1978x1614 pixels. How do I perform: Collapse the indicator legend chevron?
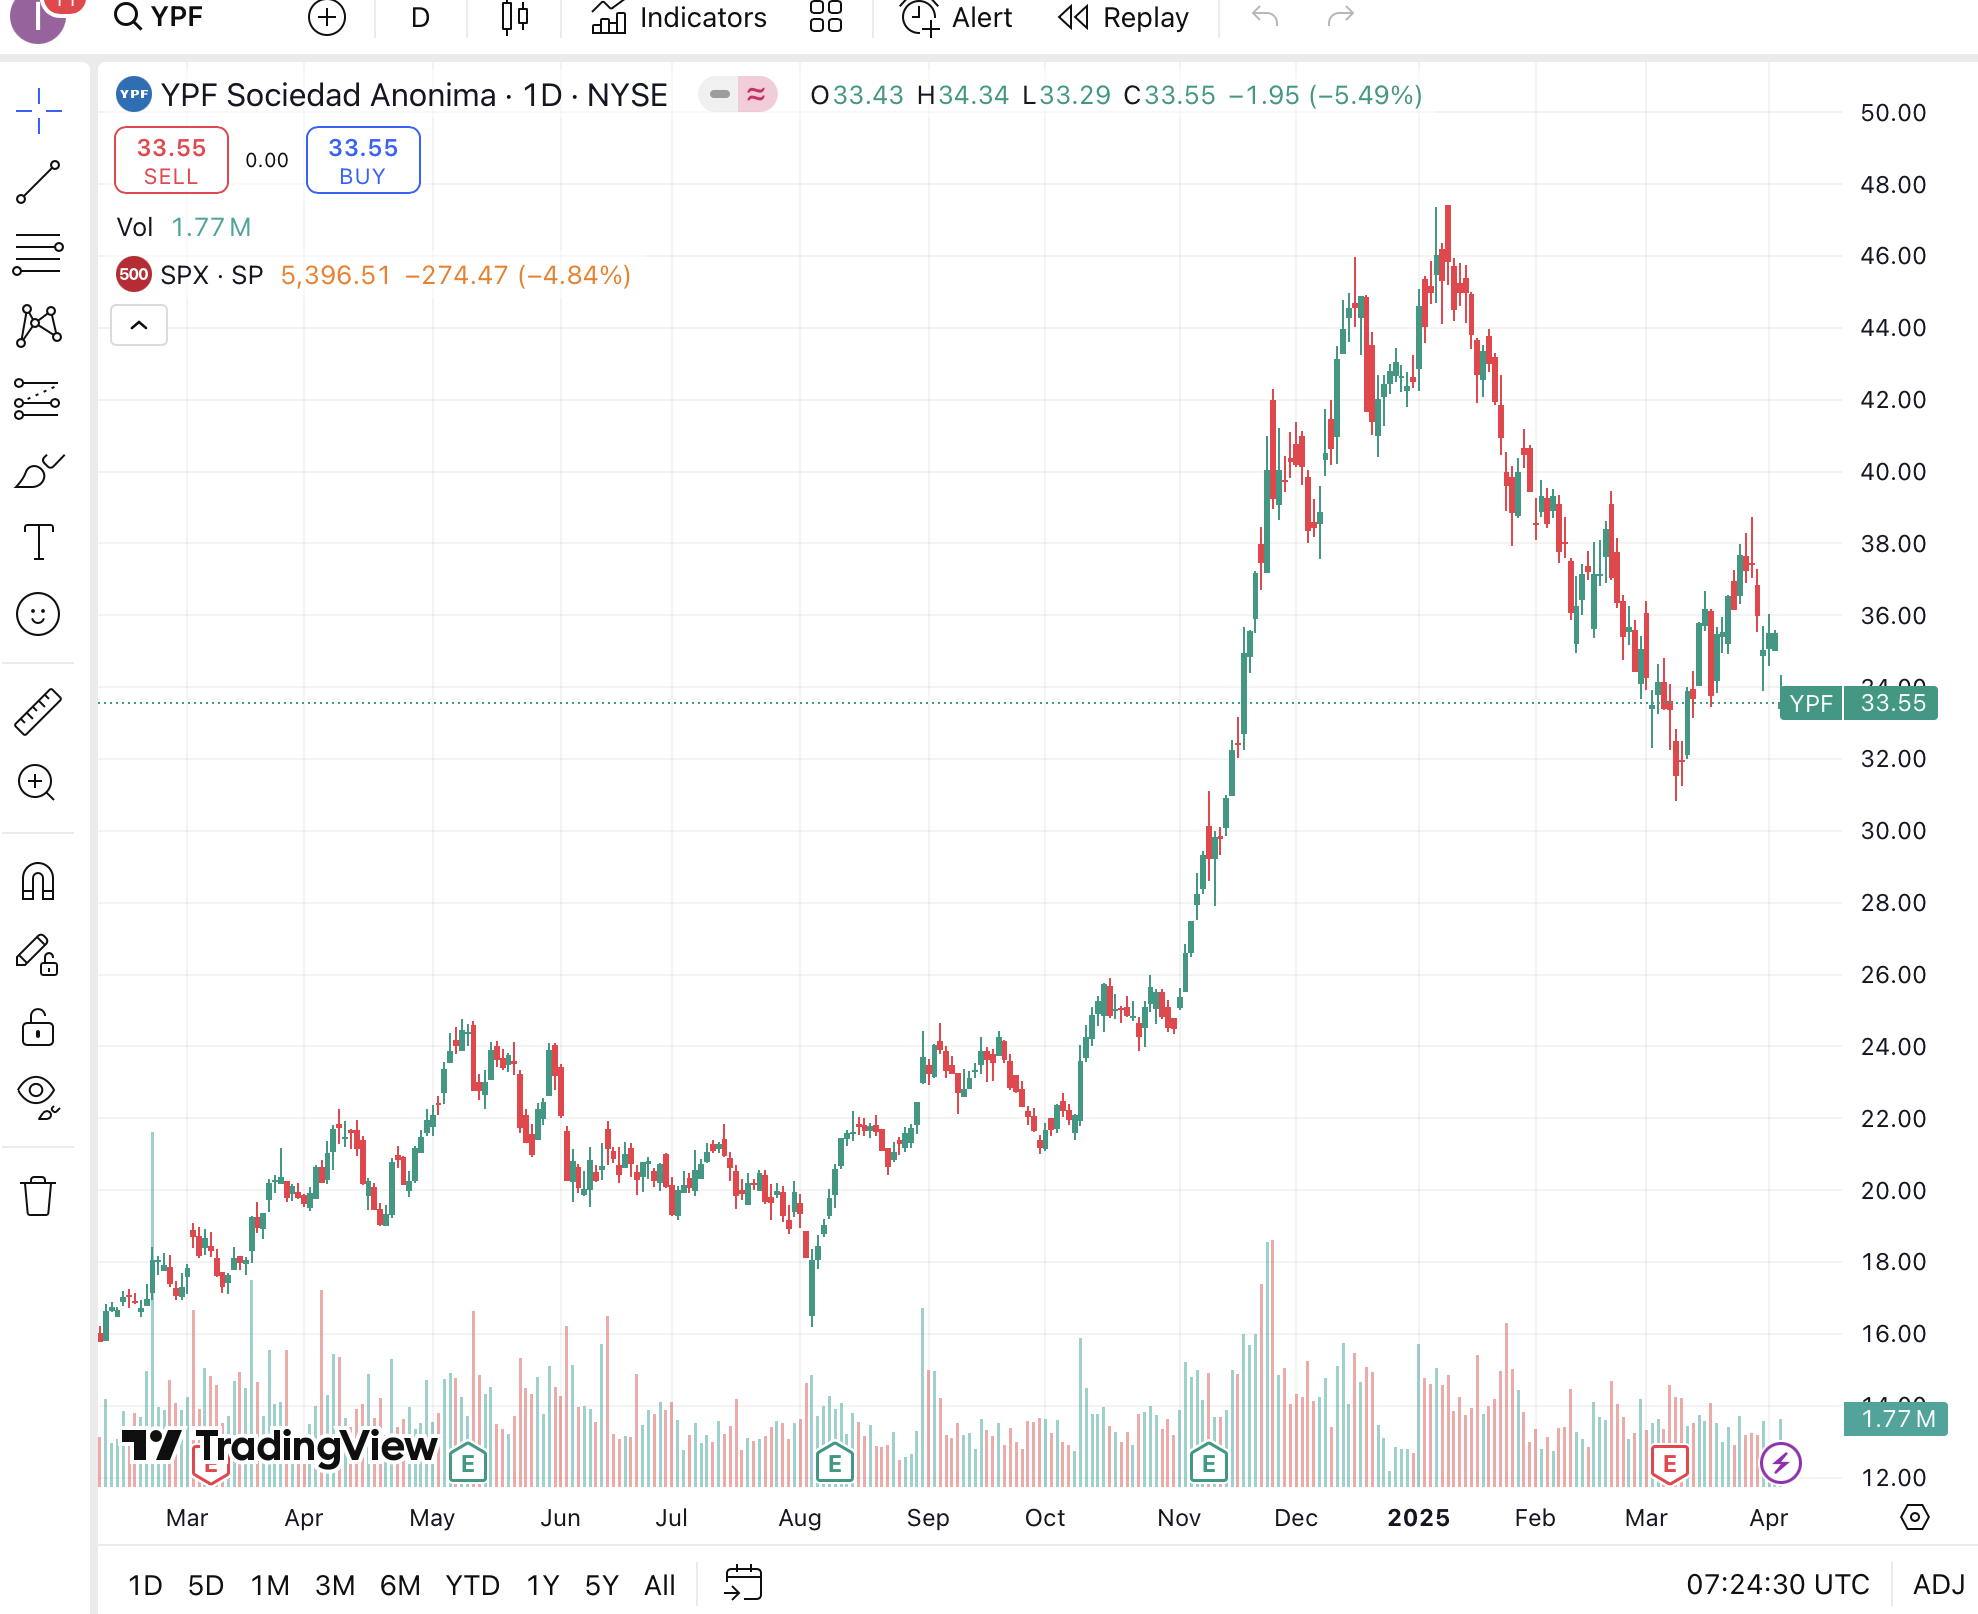(139, 325)
